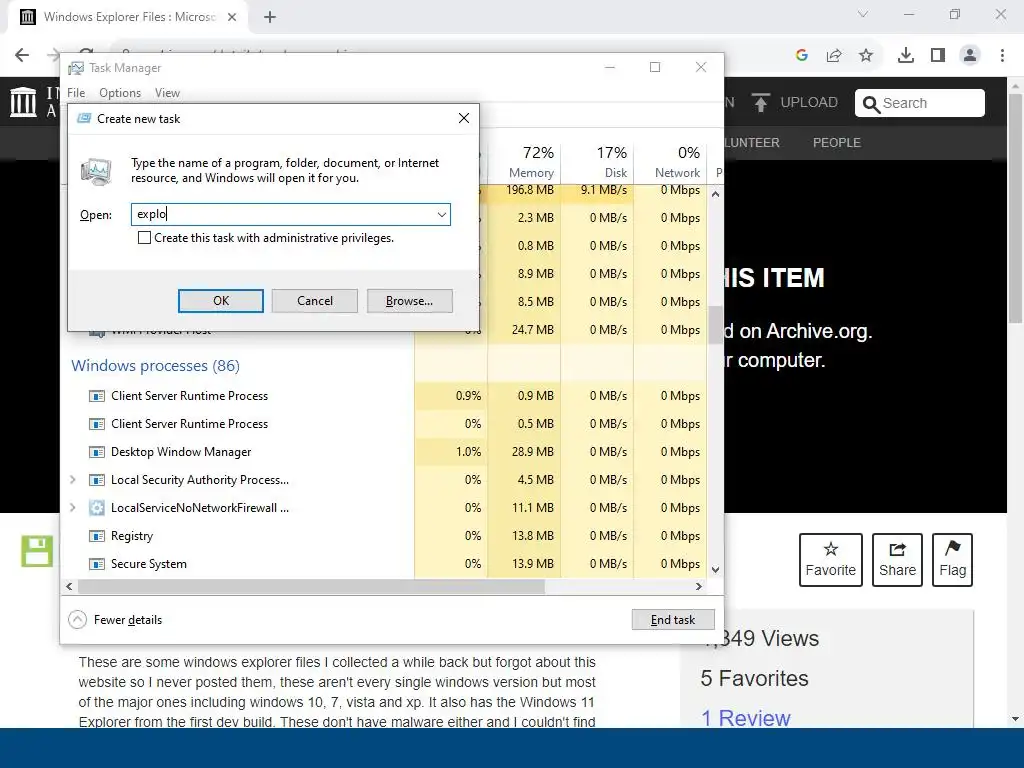Close the Windows Explorer Files tab

point(232,17)
